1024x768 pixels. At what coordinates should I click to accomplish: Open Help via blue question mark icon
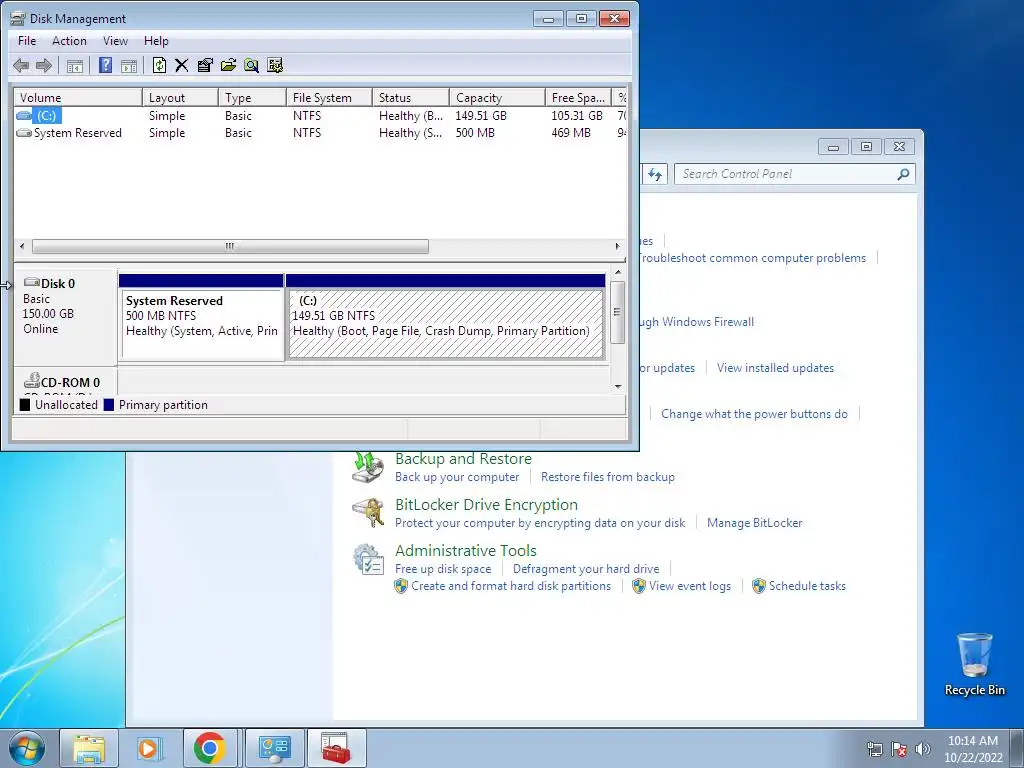(x=105, y=65)
